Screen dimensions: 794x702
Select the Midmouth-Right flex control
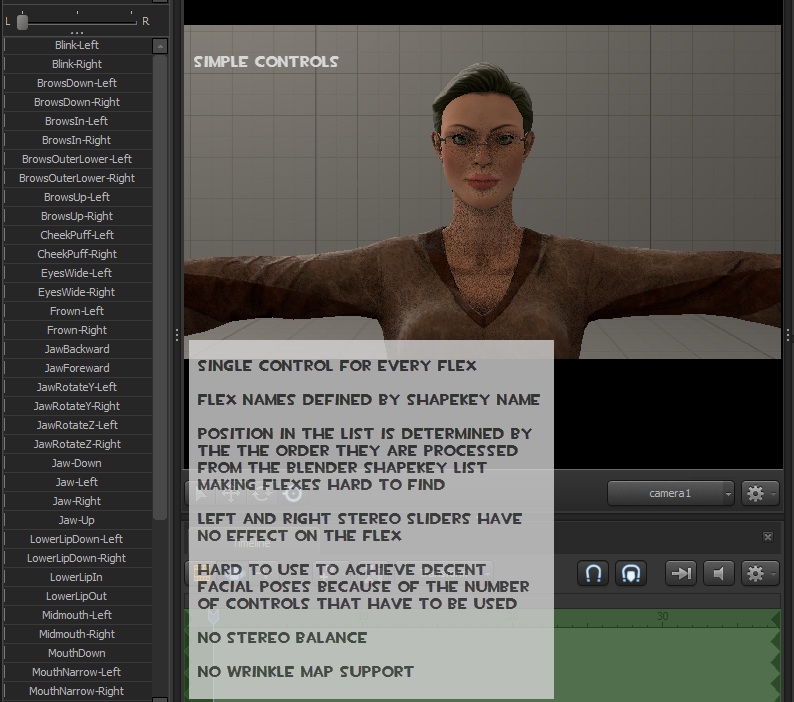(77, 634)
